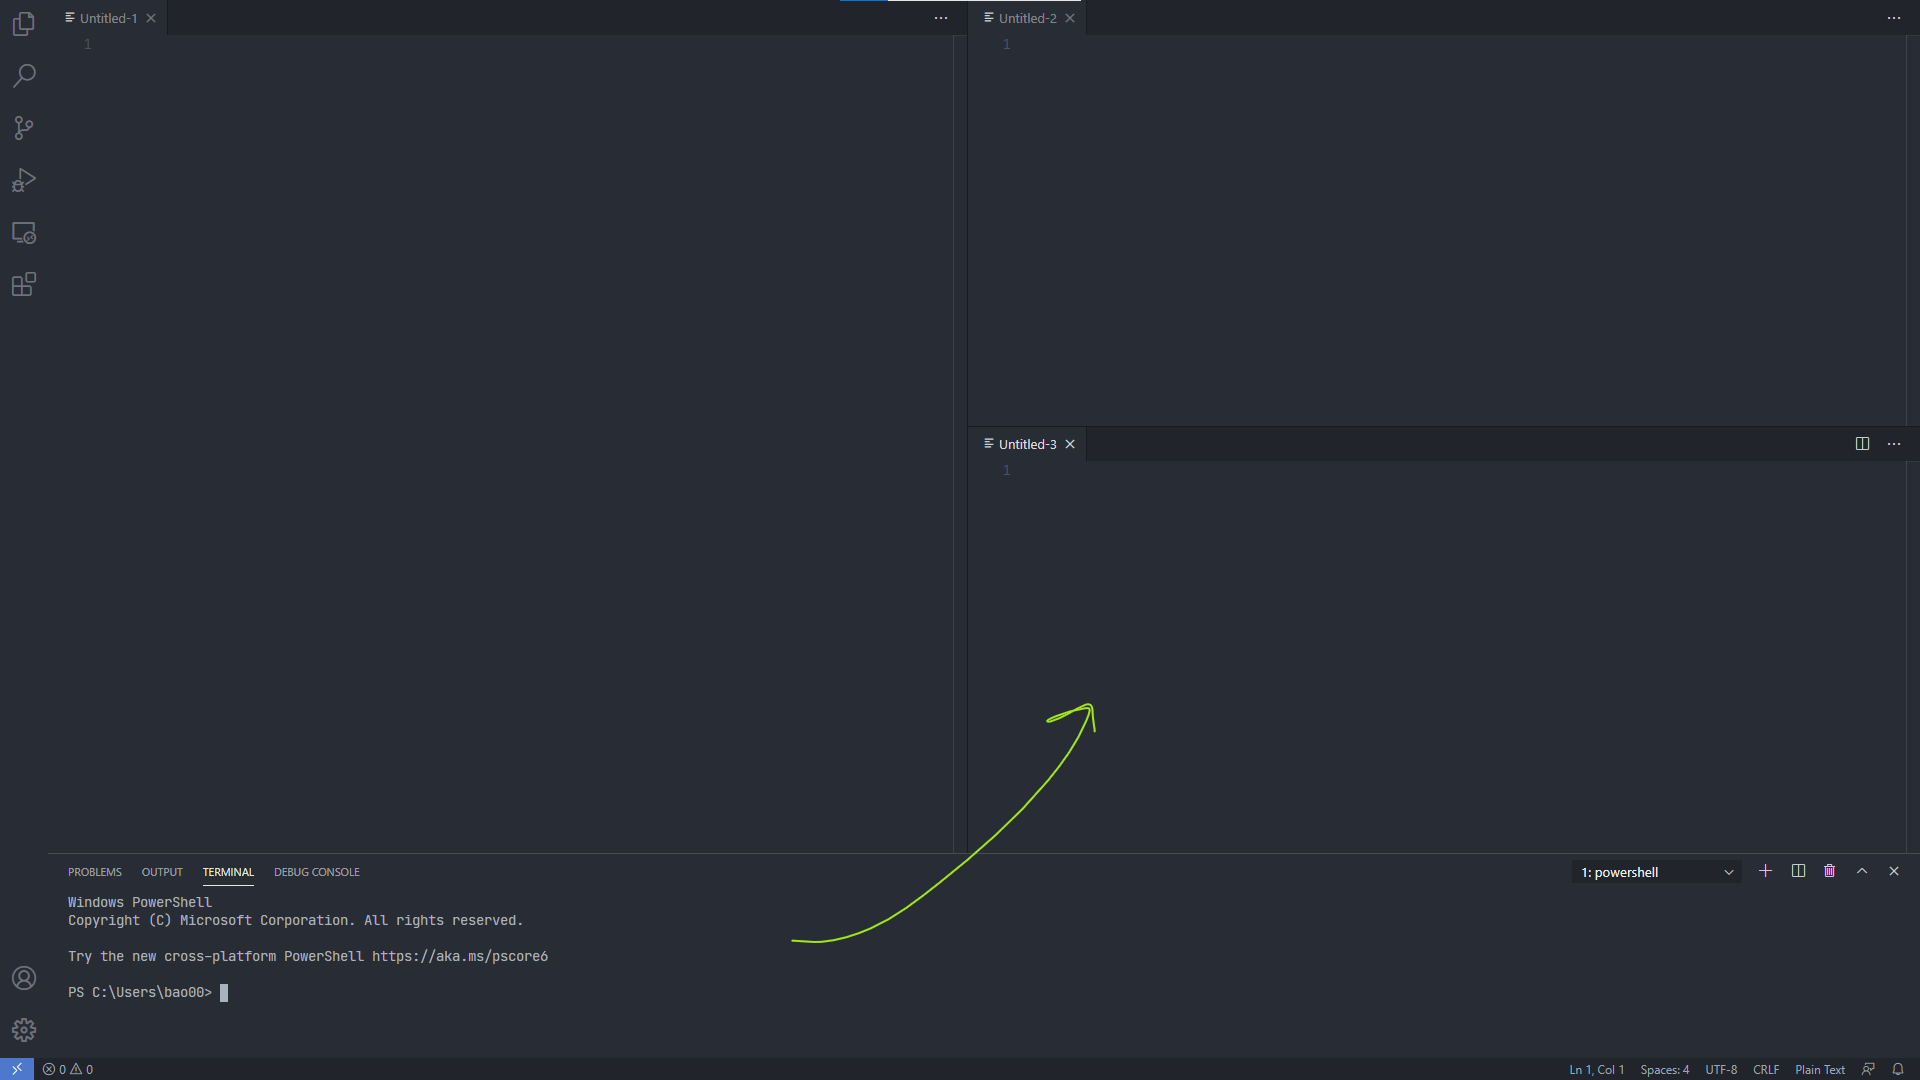Close the Untitled-2 tab
The image size is (1920, 1080).
[x=1070, y=18]
